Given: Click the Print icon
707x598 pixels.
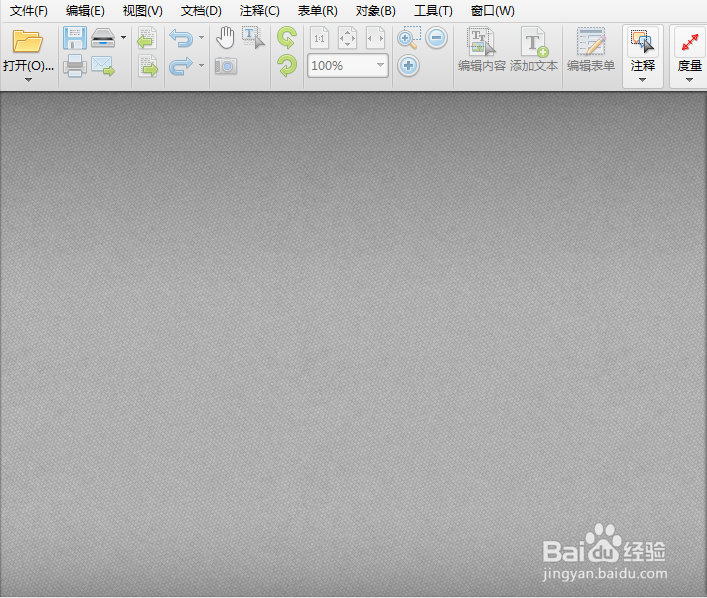Looking at the screenshot, I should (75, 66).
